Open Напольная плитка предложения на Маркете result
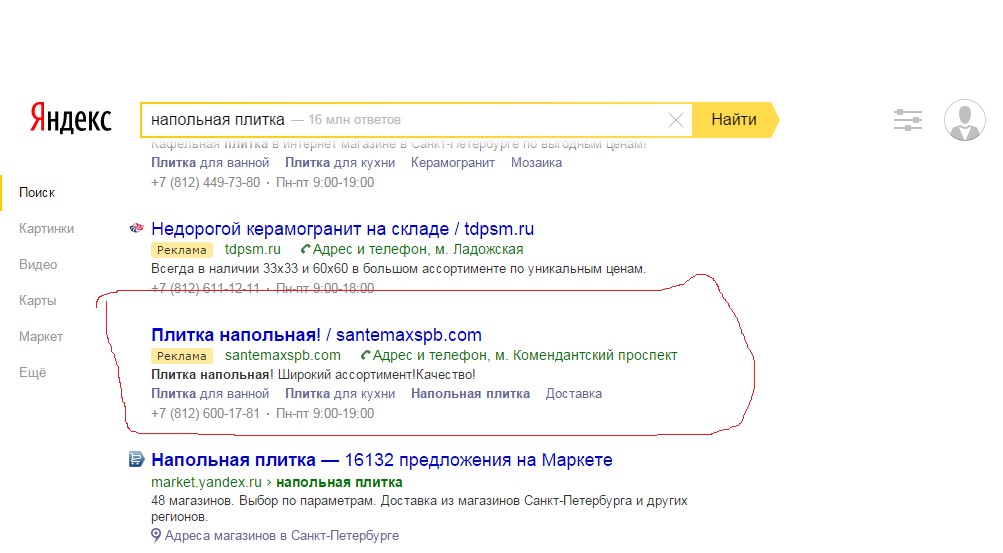The height and width of the screenshot is (553, 1003). [382, 460]
